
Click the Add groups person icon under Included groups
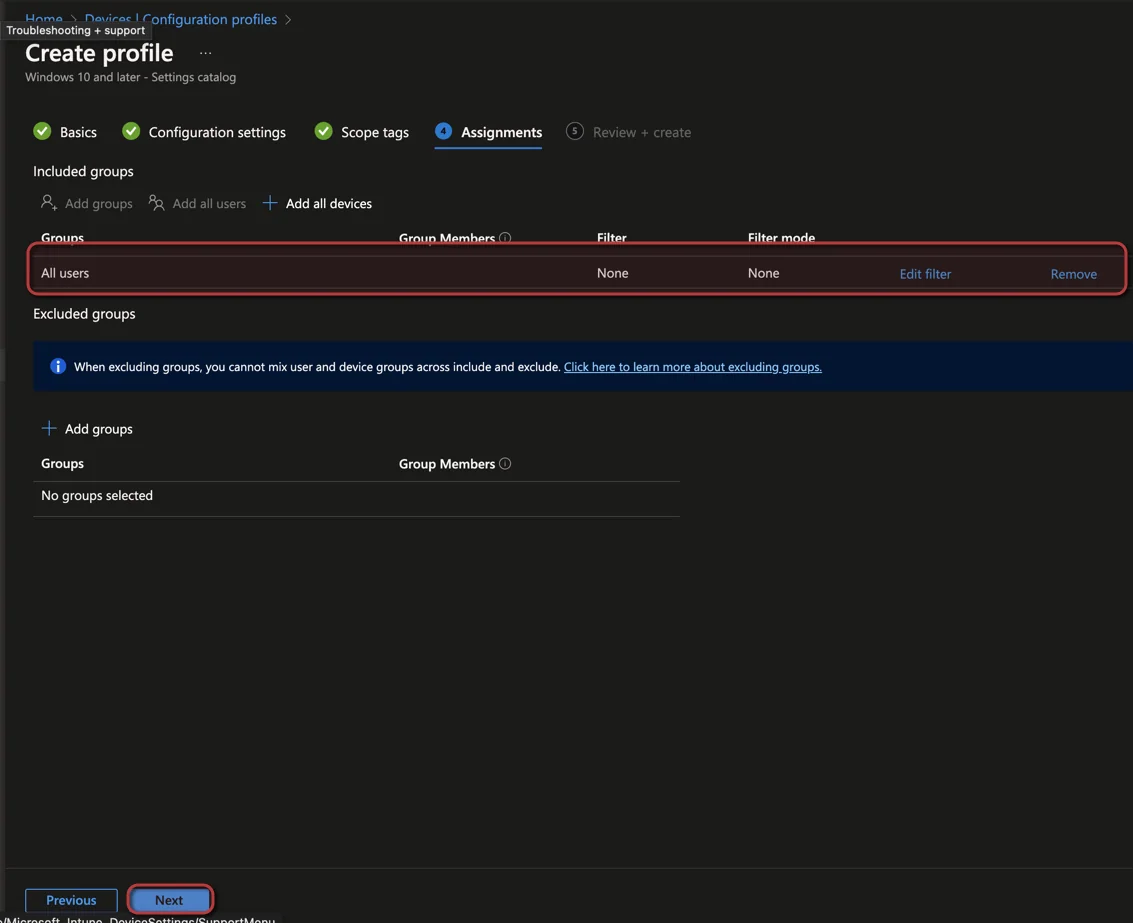(x=48, y=203)
